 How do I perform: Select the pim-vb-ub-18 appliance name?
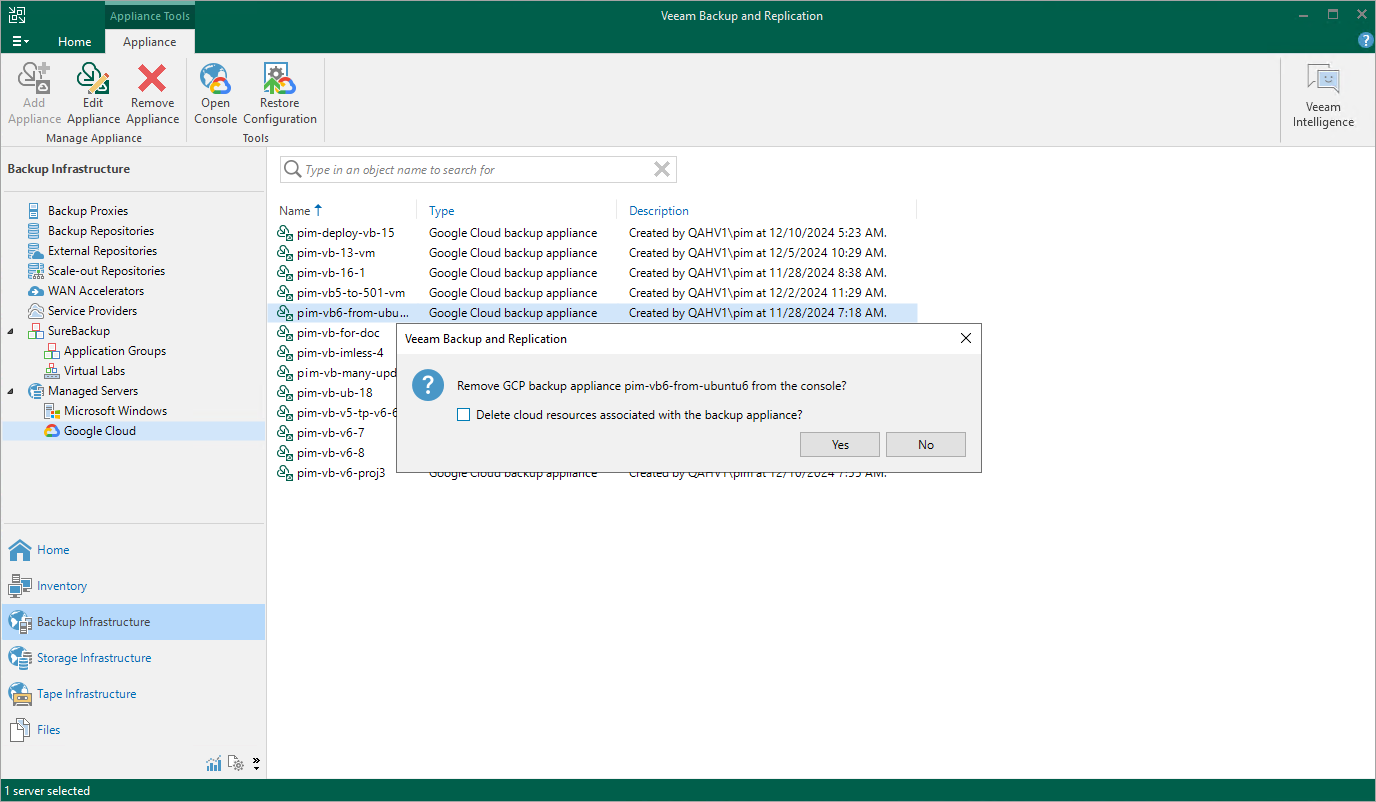coord(335,393)
